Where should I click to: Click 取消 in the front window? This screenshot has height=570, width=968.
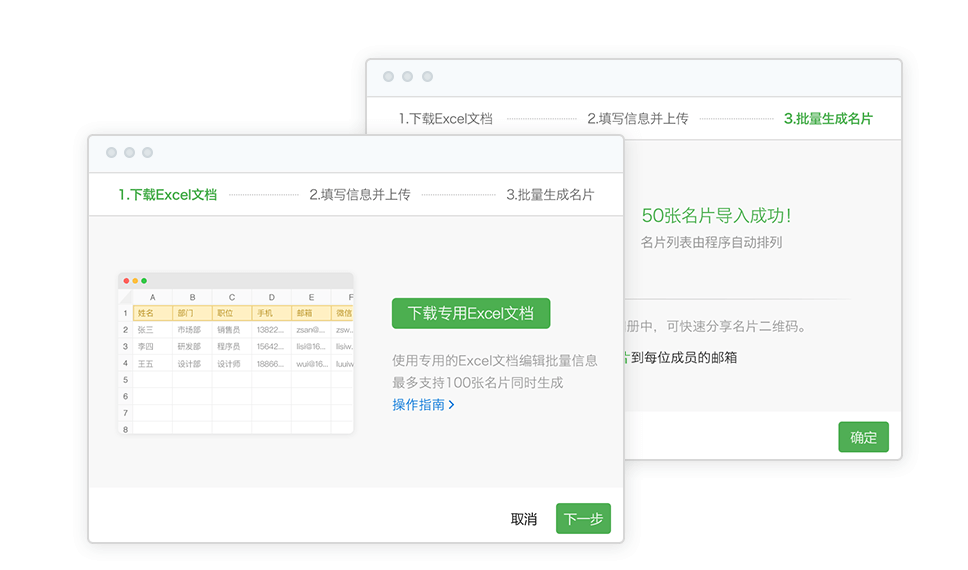524,519
